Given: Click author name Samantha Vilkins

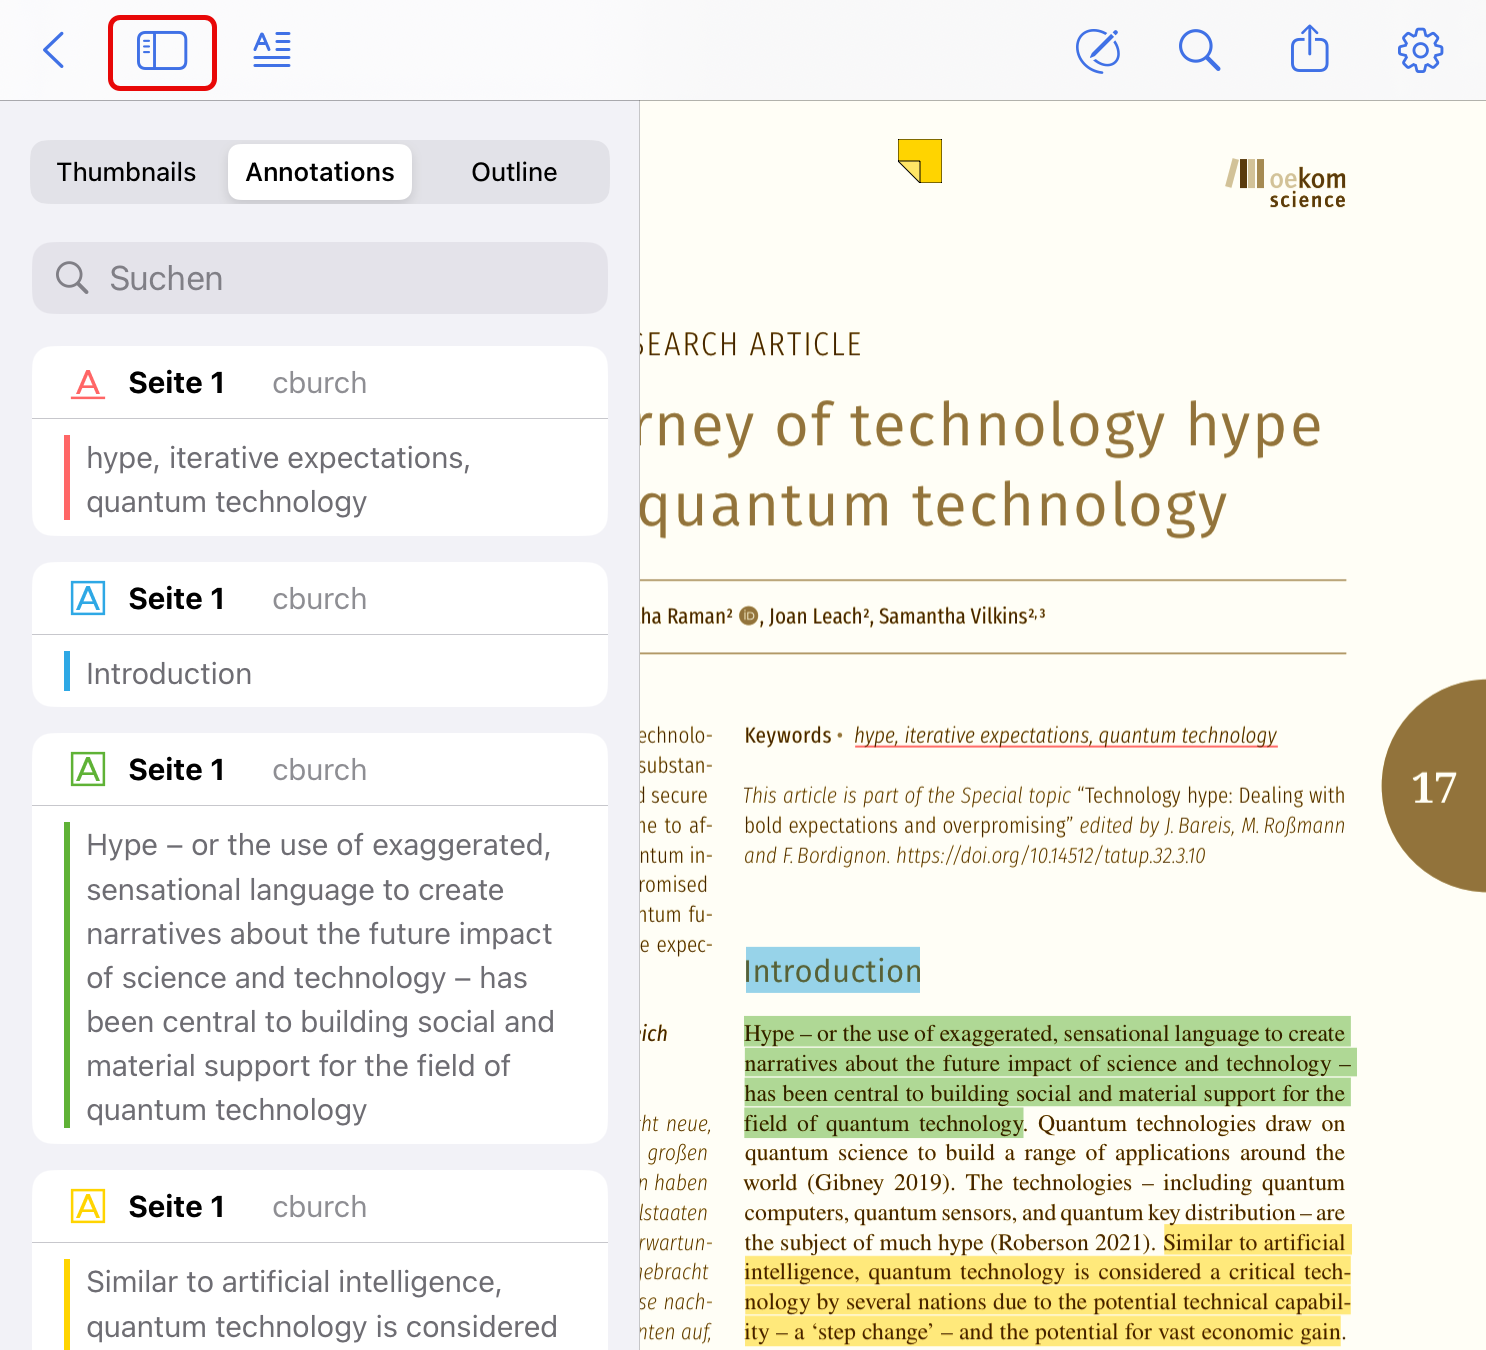Looking at the screenshot, I should point(952,616).
